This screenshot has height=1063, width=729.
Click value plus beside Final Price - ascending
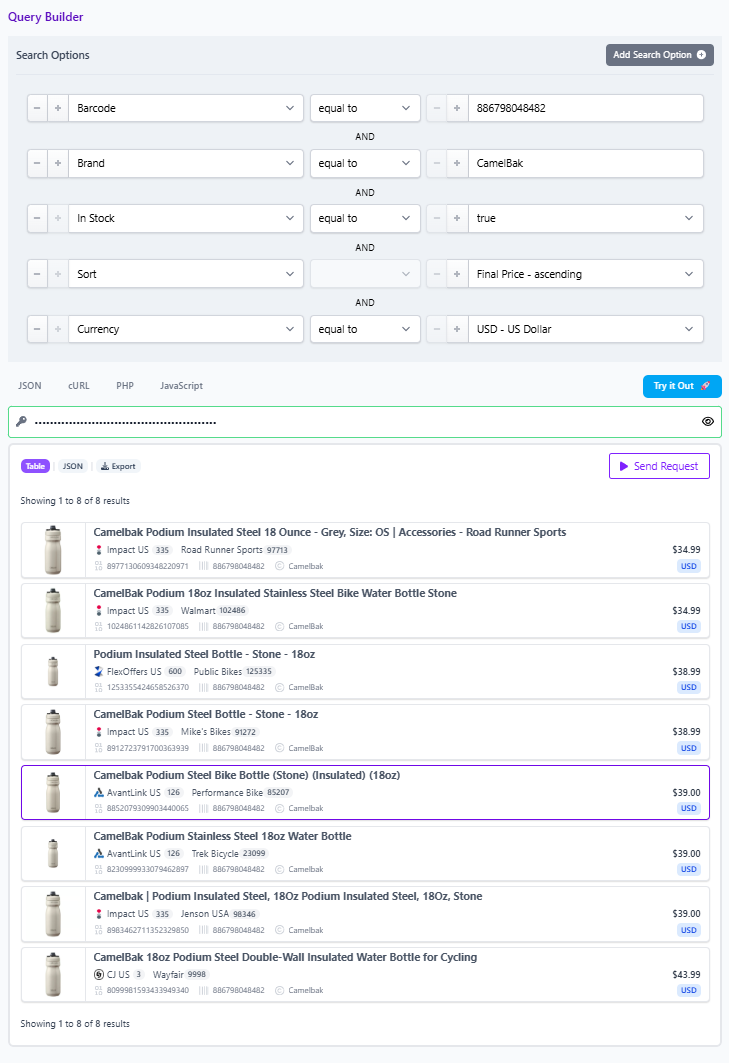[457, 274]
